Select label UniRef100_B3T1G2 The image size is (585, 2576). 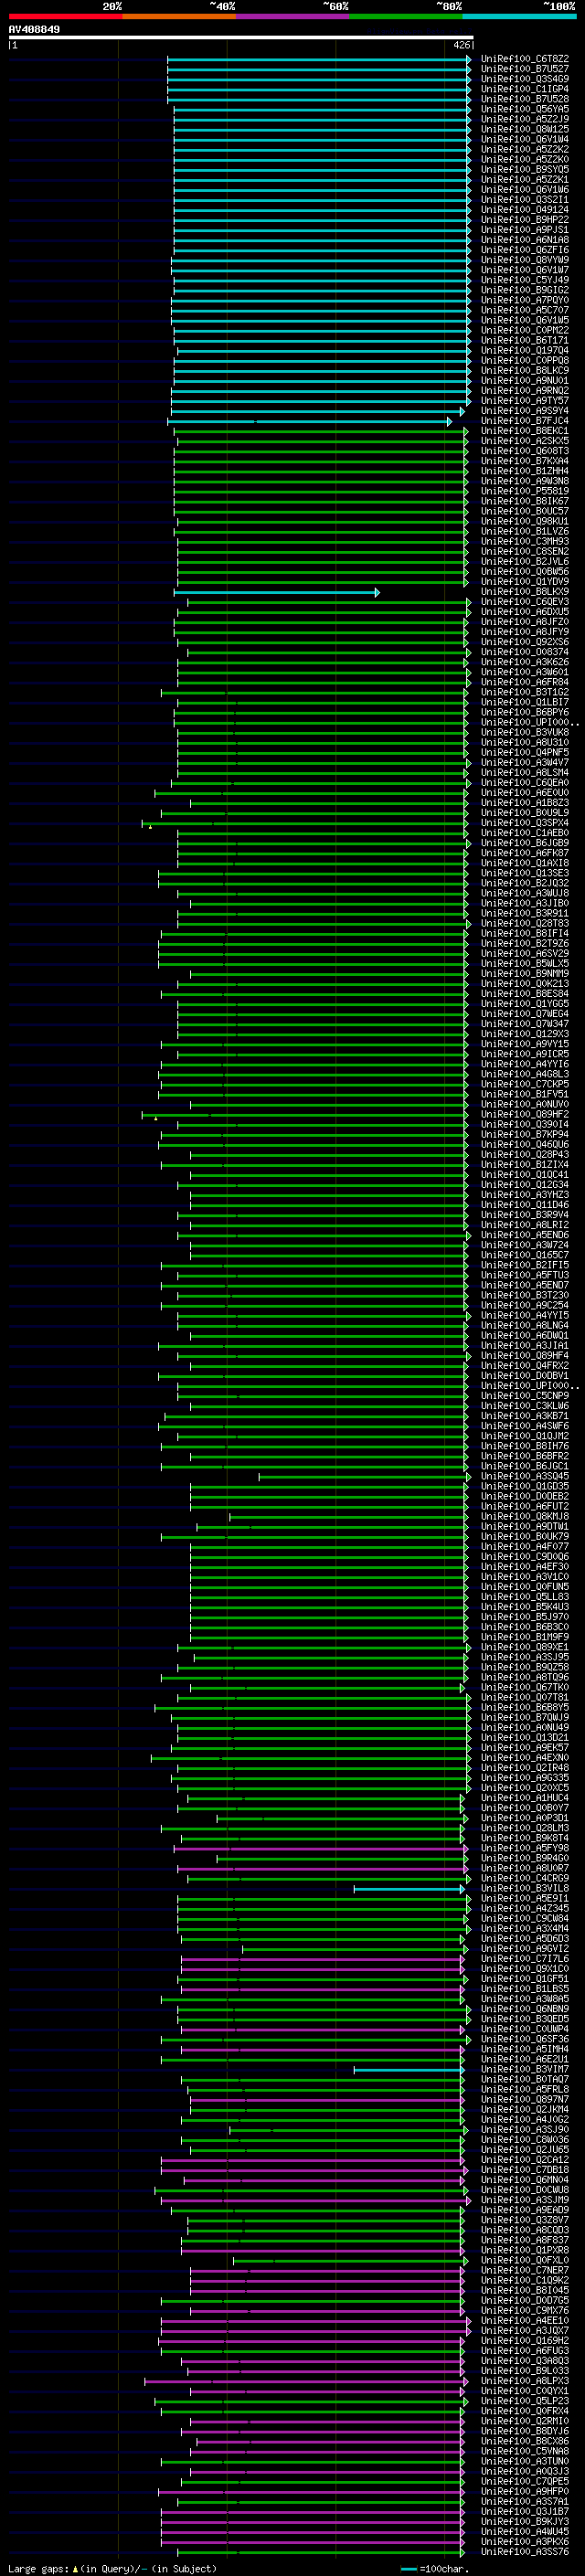525,692
